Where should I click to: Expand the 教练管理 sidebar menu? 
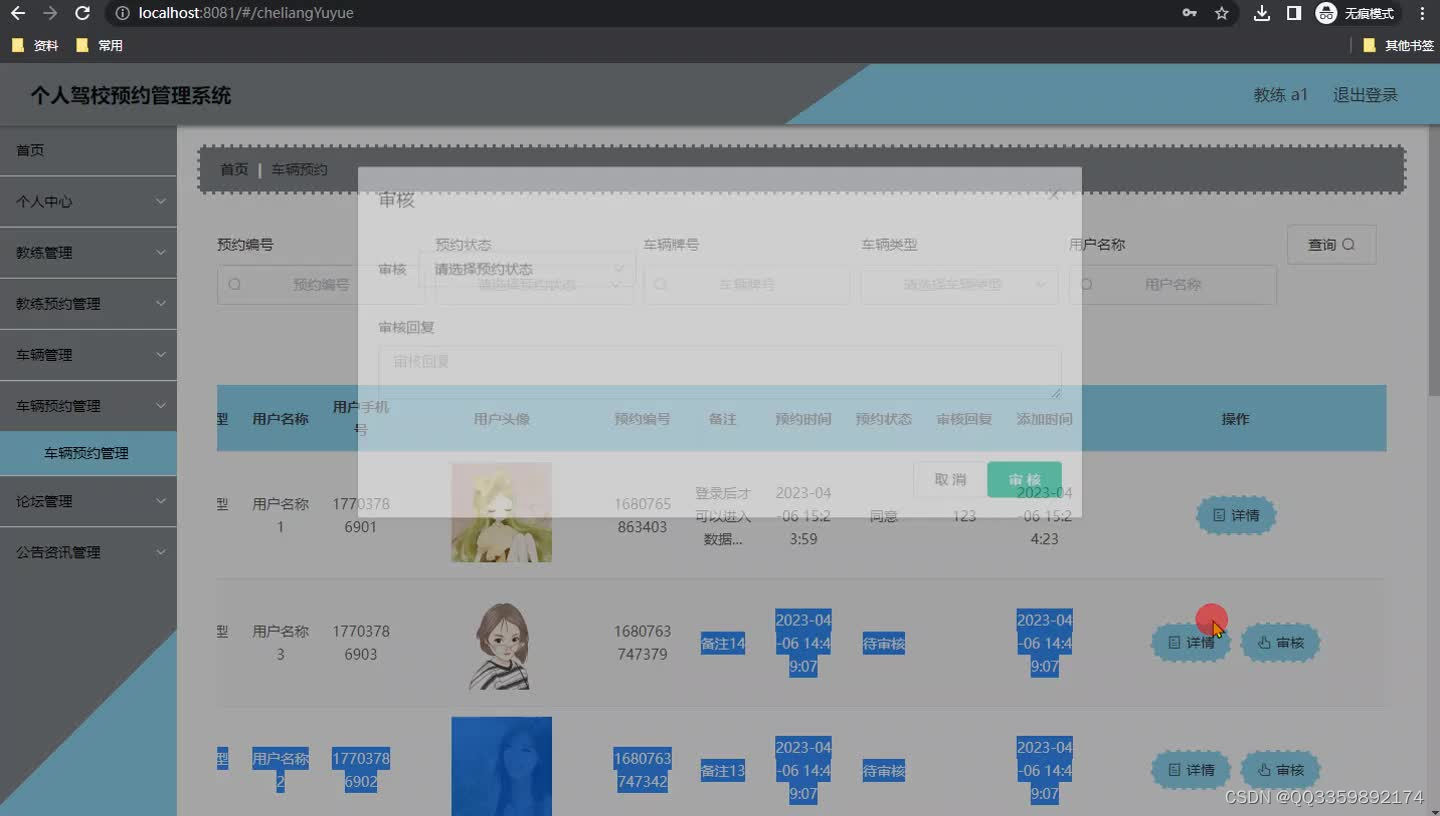[88, 253]
